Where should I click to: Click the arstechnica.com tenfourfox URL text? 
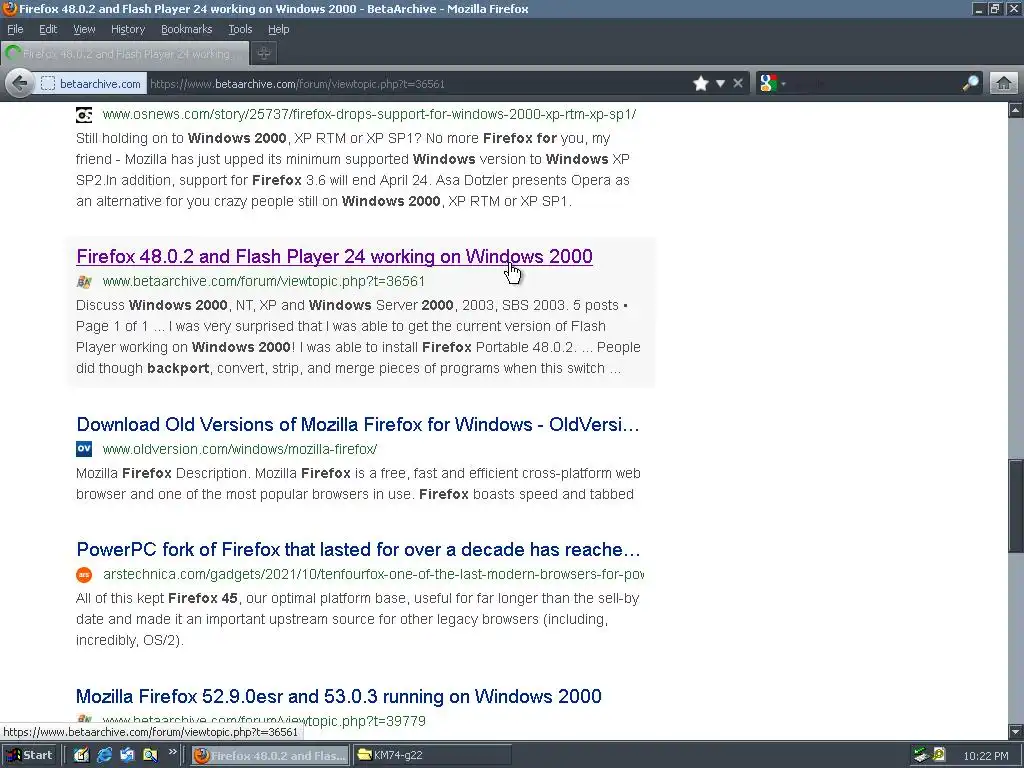coord(374,574)
